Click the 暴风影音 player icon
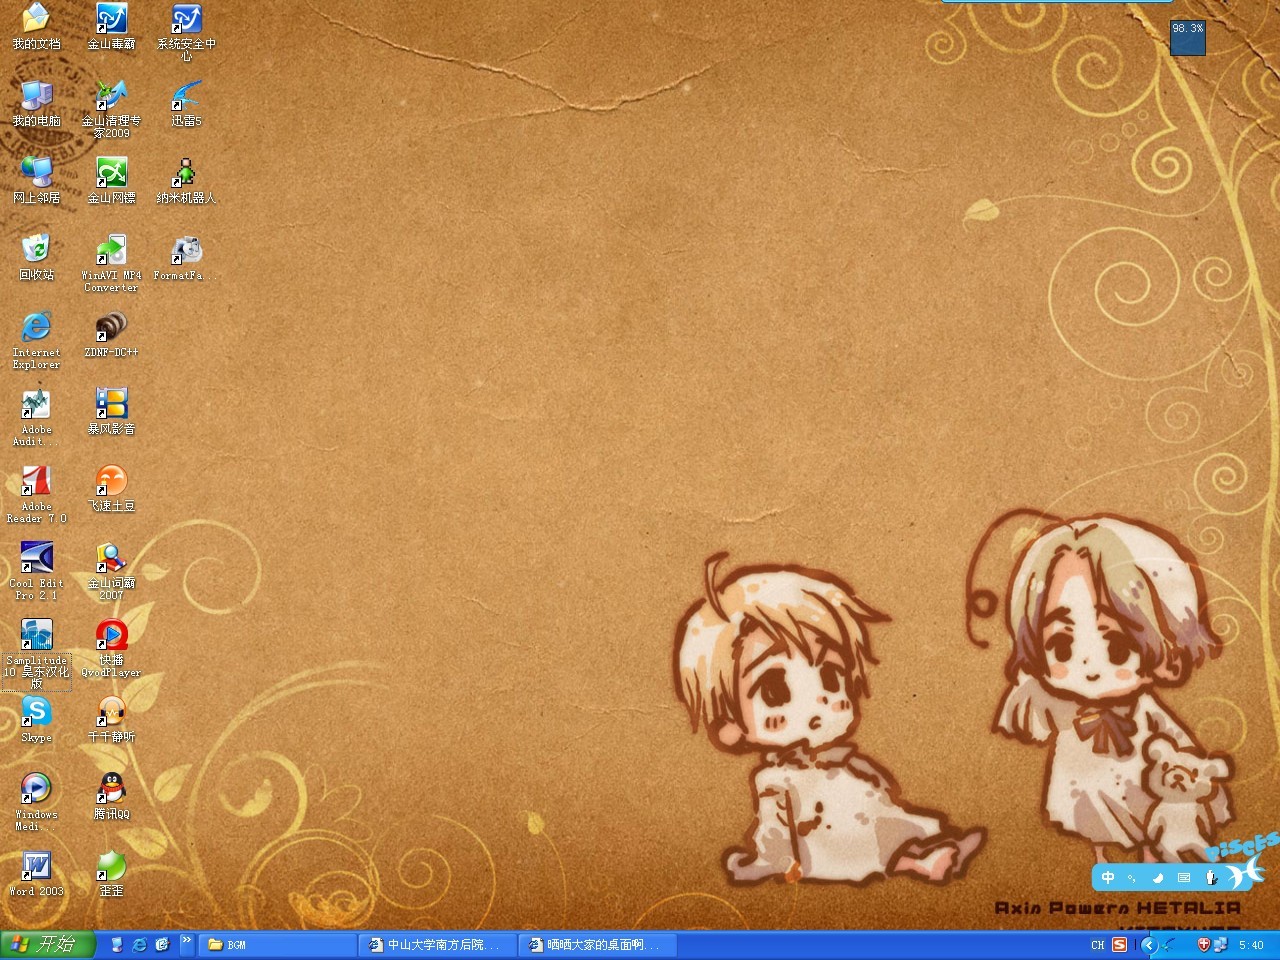Screen dimensions: 1280x960 (111, 411)
